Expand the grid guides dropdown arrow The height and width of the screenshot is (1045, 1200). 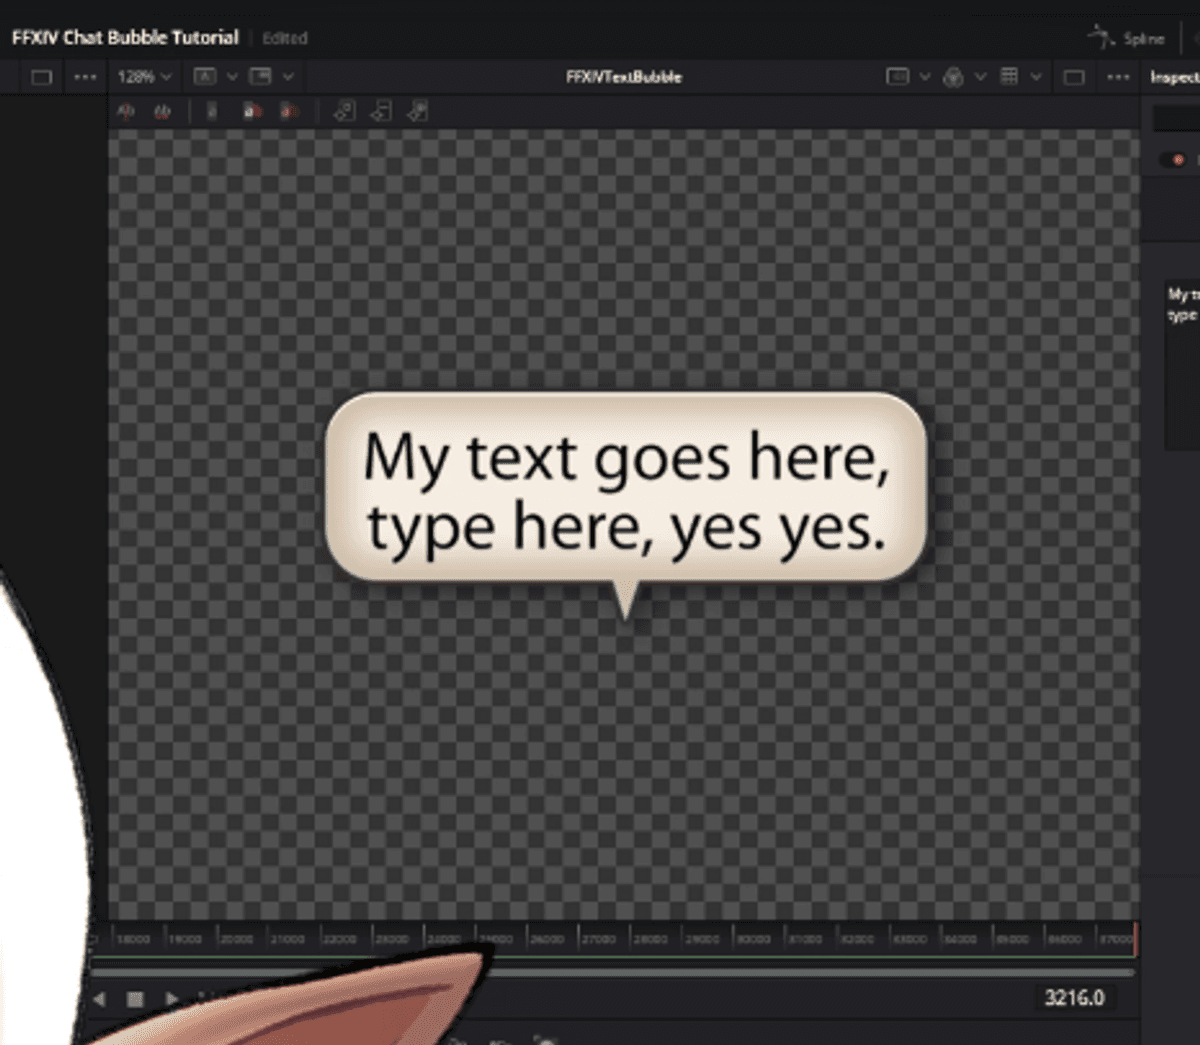click(x=1036, y=77)
